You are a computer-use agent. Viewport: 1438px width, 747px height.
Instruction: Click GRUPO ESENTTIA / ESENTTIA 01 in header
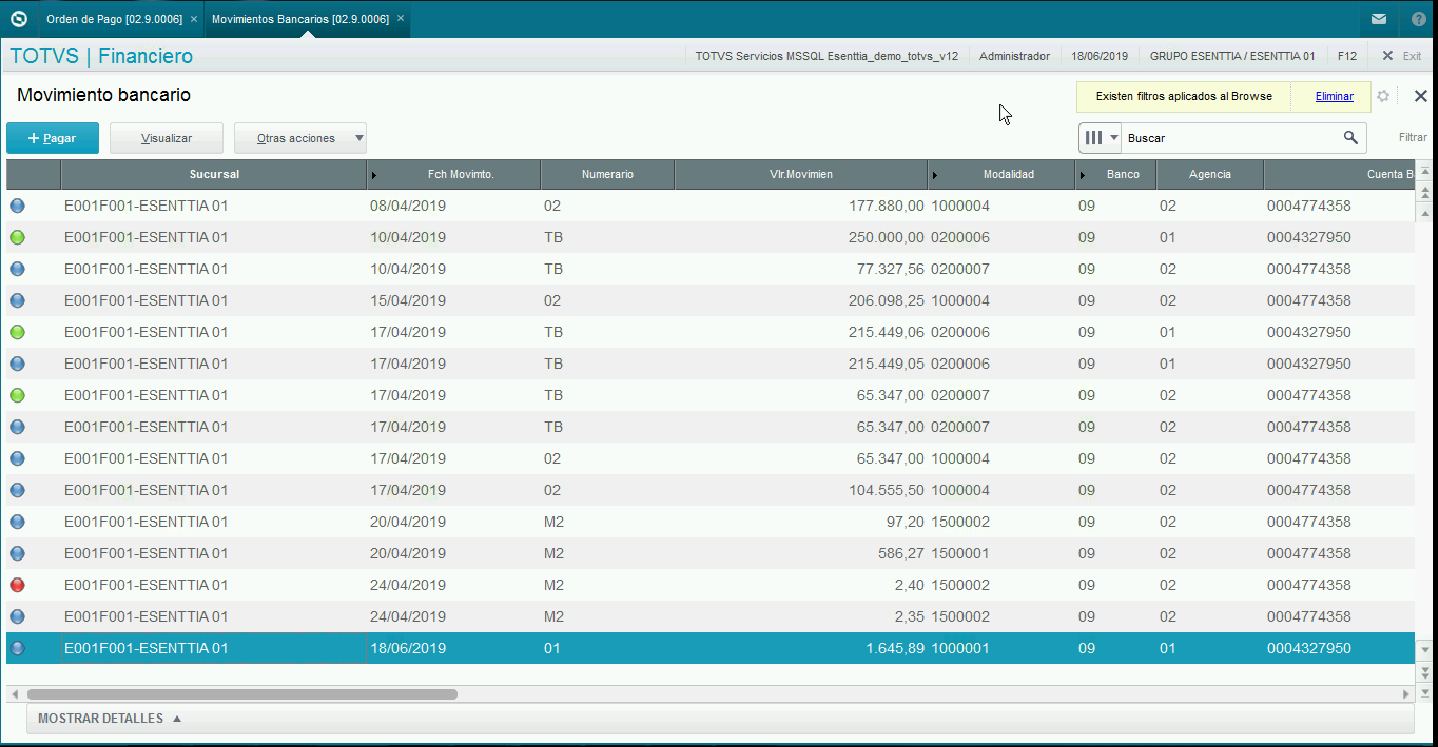click(x=1232, y=56)
